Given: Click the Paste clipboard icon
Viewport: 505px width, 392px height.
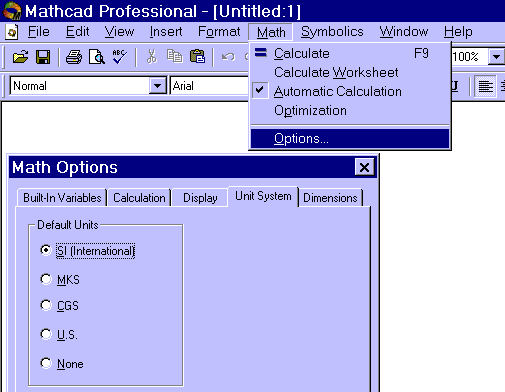Looking at the screenshot, I should [197, 56].
